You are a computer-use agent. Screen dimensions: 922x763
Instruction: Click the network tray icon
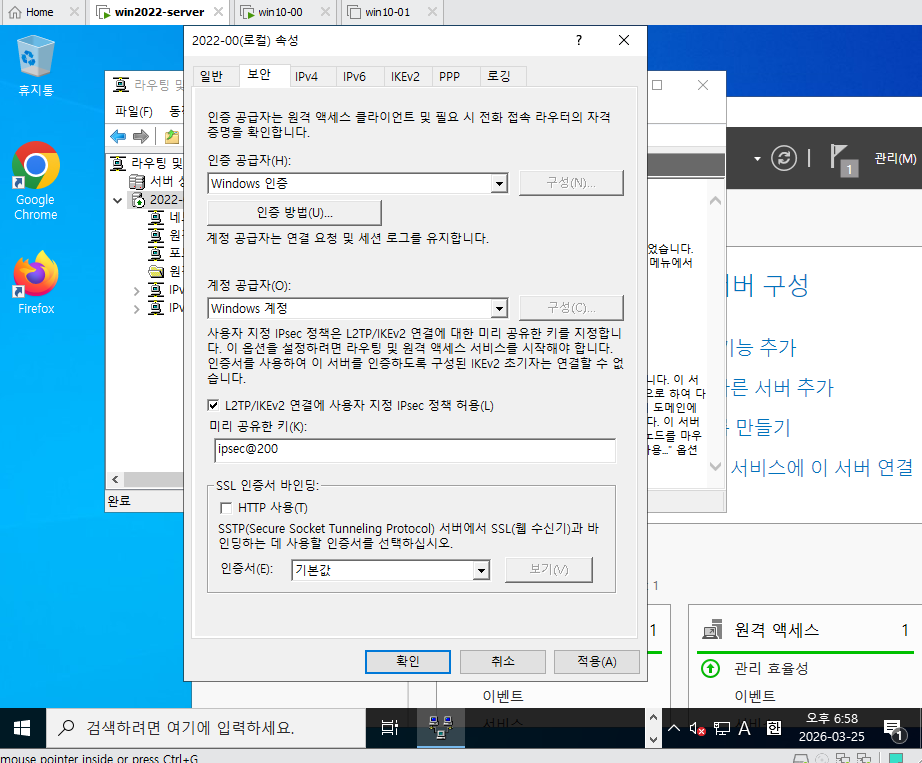tap(721, 729)
